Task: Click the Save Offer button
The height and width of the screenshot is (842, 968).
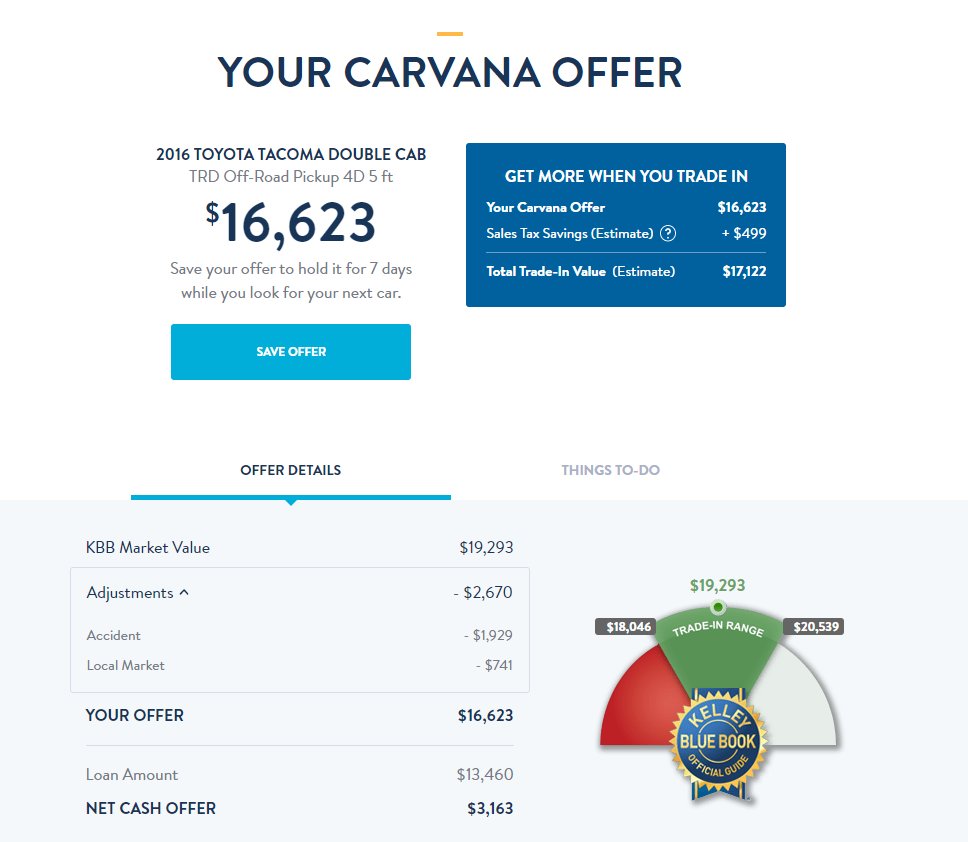Action: (x=291, y=352)
